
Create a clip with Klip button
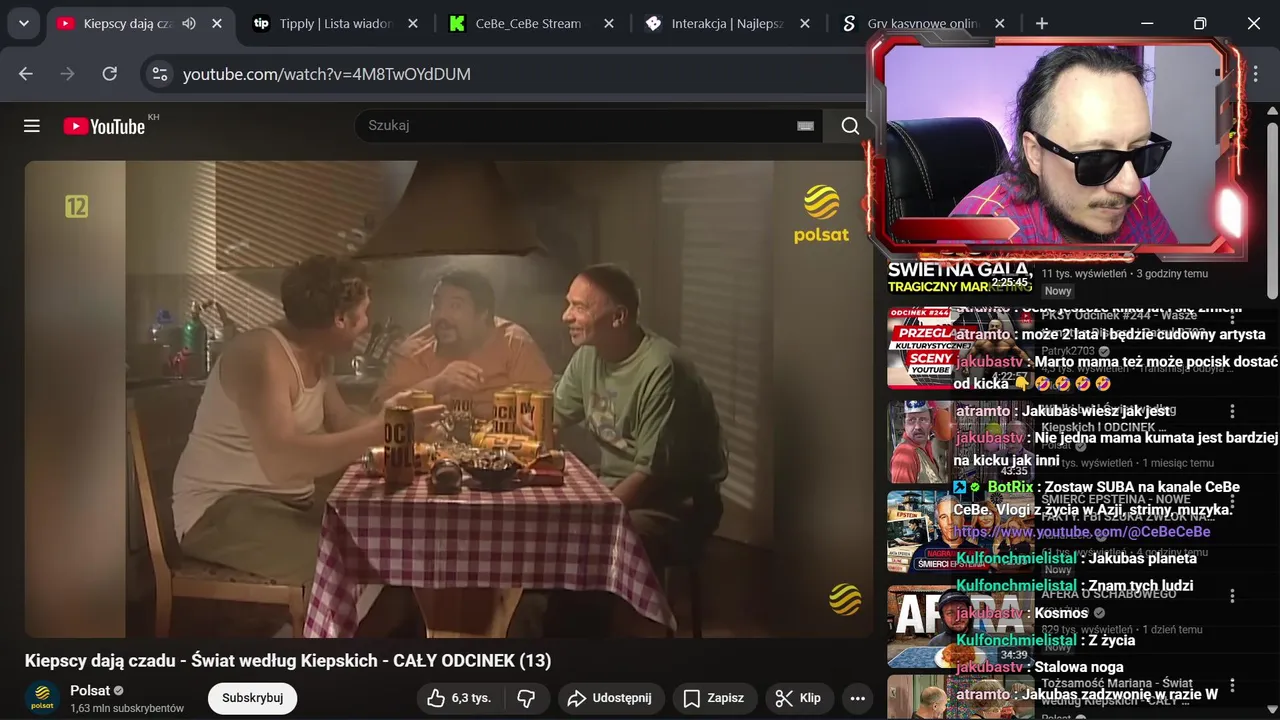tap(799, 698)
